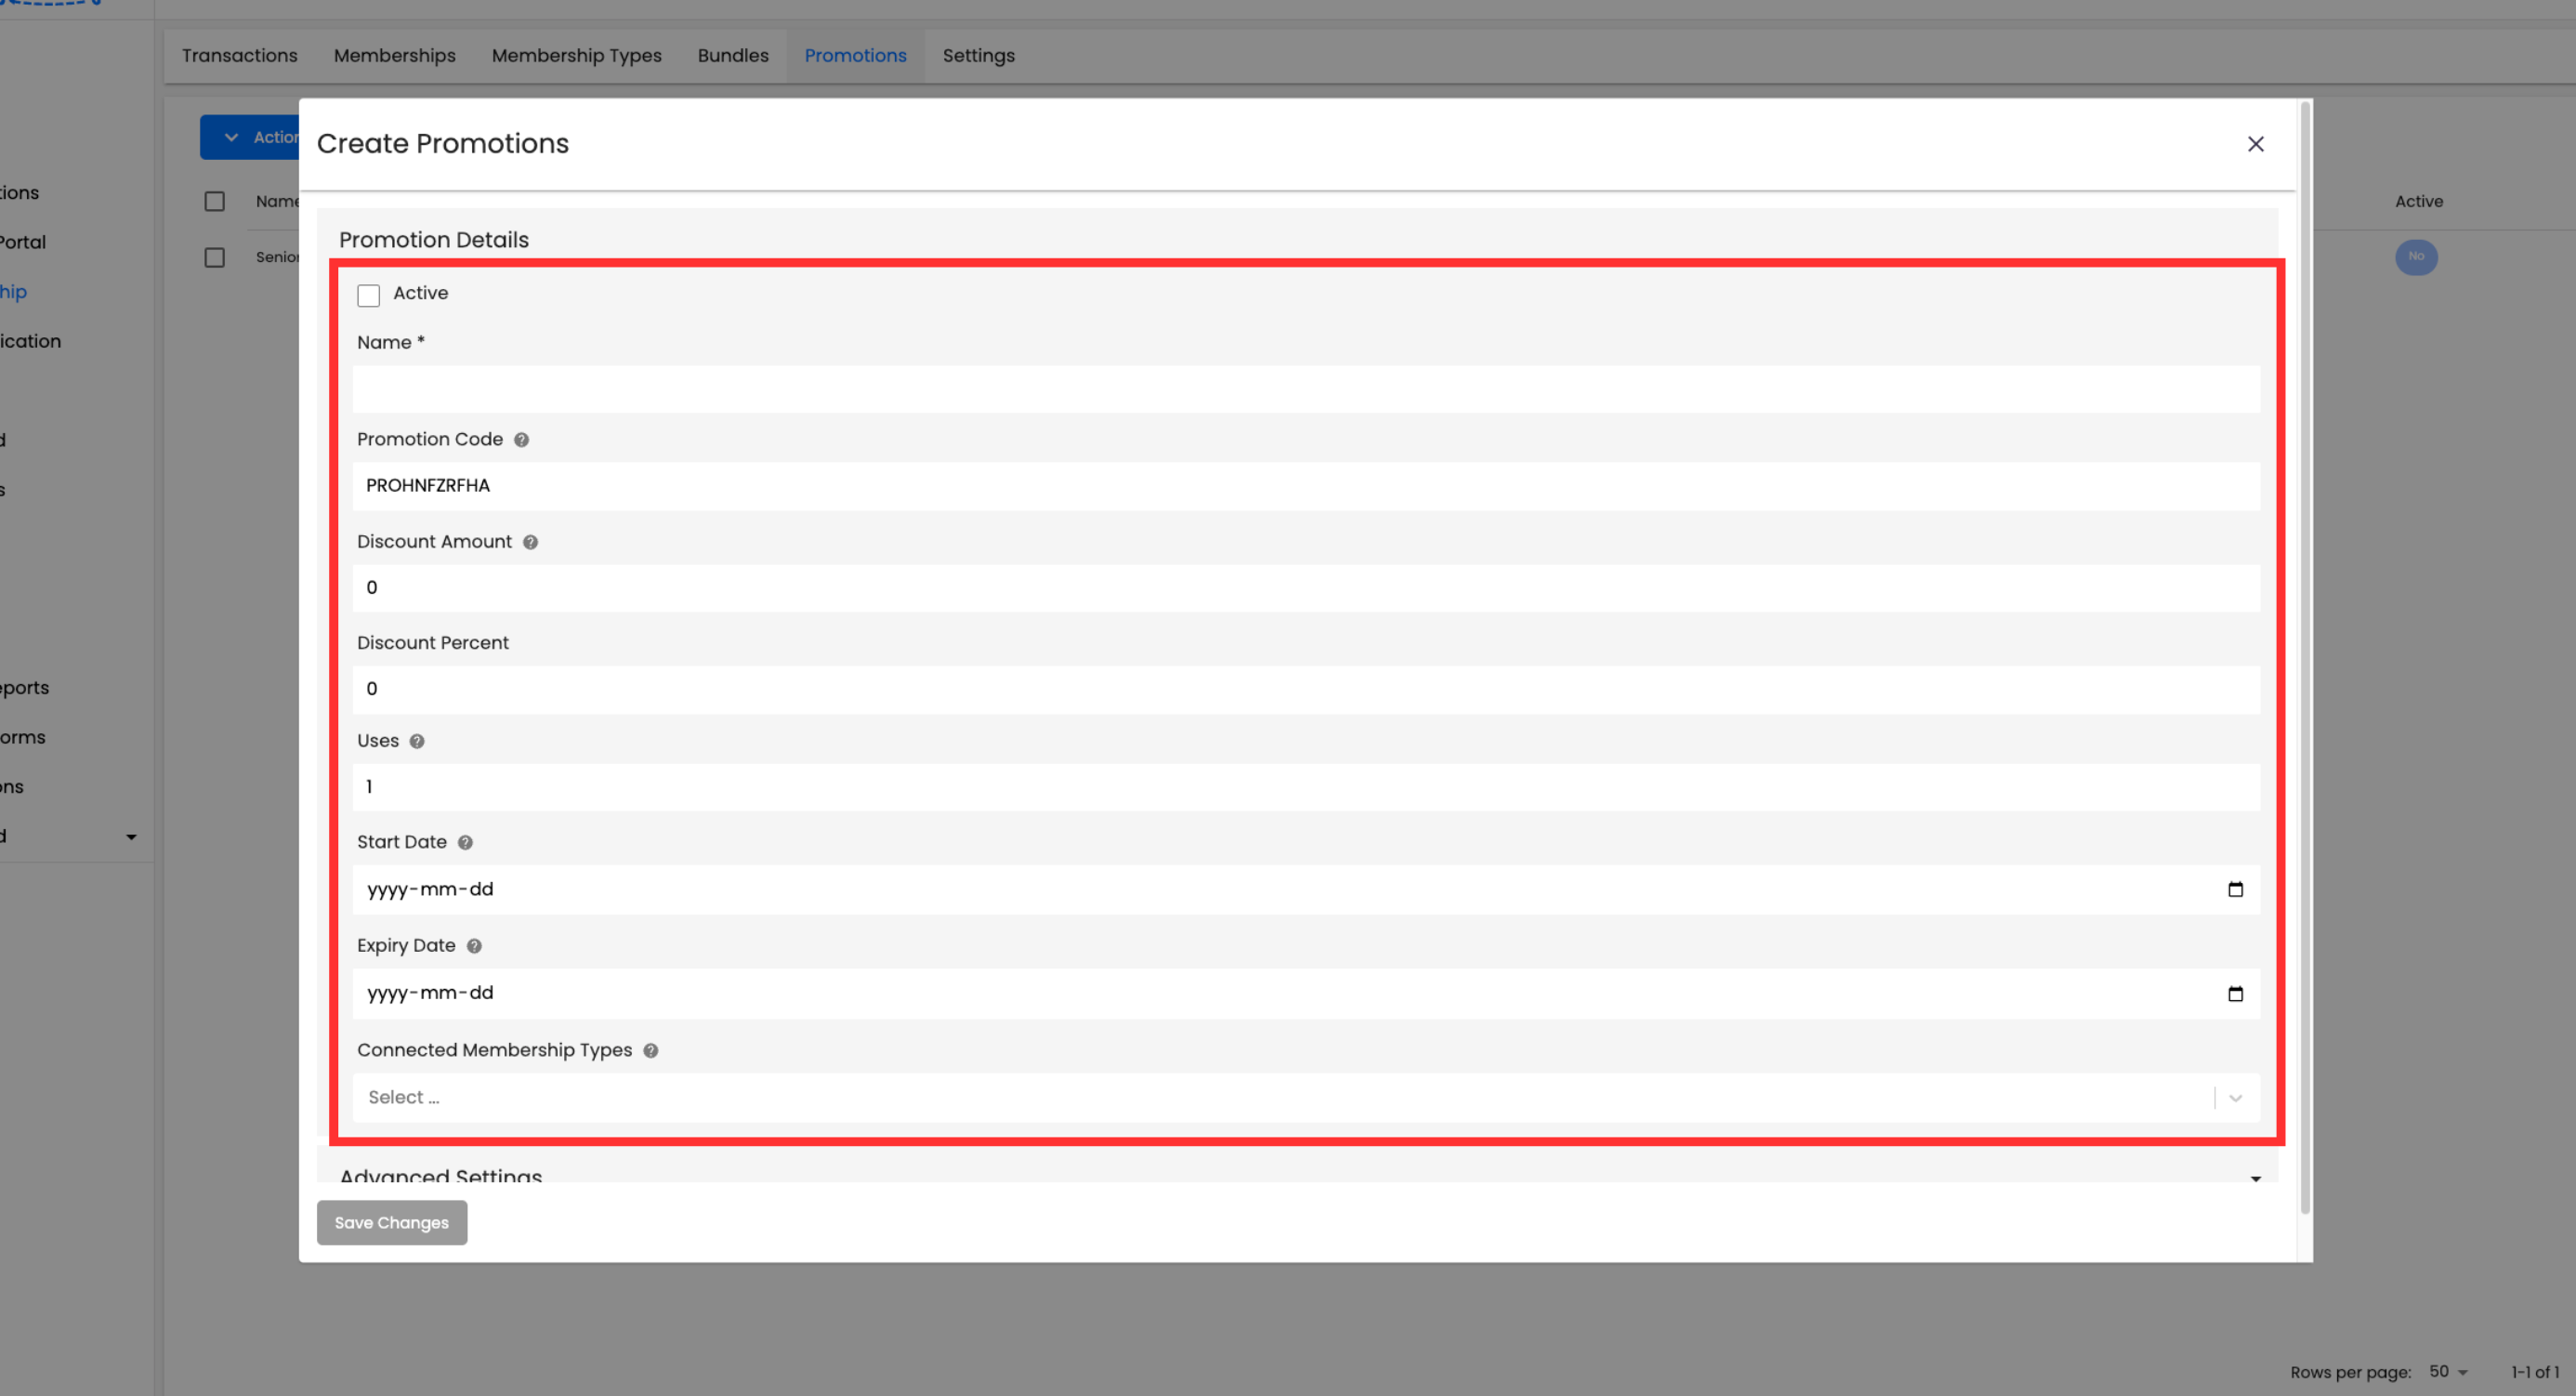
Task: Open the Expiry Date calendar picker
Action: pos(2235,993)
